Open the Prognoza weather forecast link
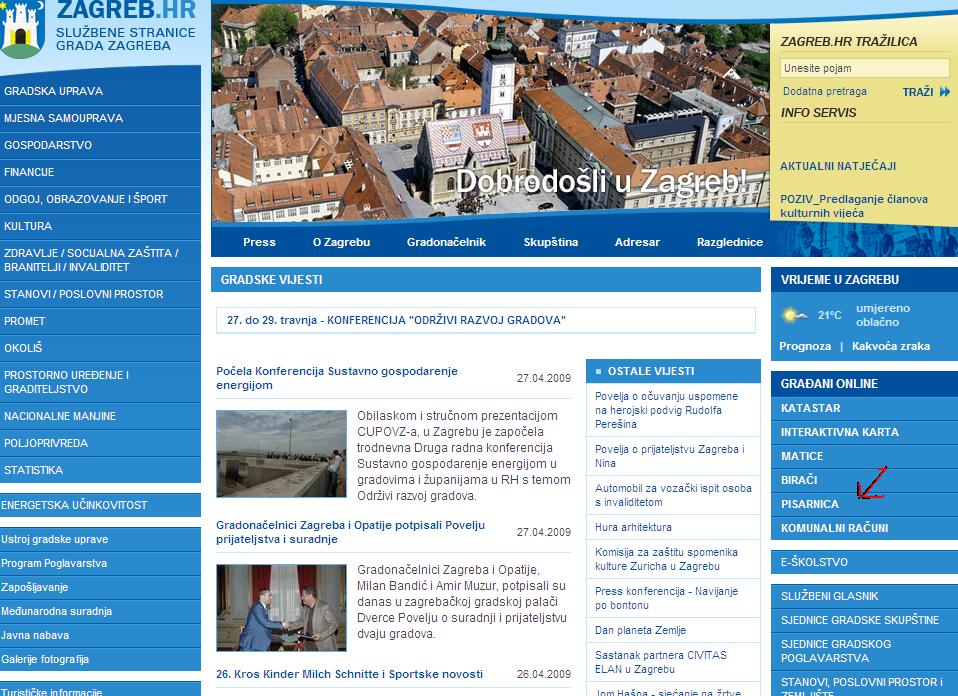This screenshot has height=696, width=958. (x=806, y=345)
